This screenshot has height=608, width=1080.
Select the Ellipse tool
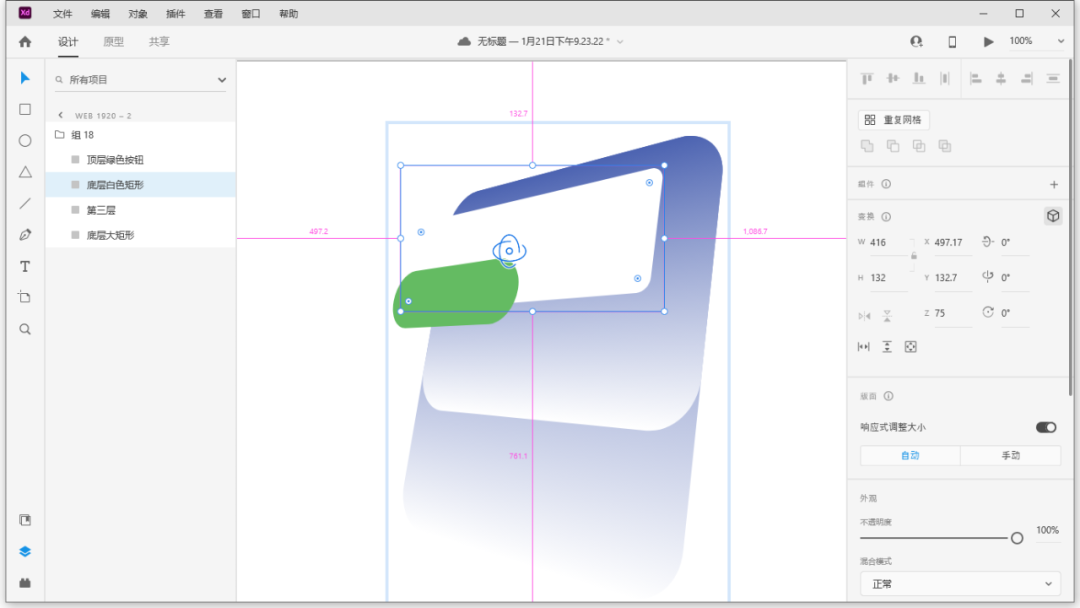pyautogui.click(x=25, y=141)
